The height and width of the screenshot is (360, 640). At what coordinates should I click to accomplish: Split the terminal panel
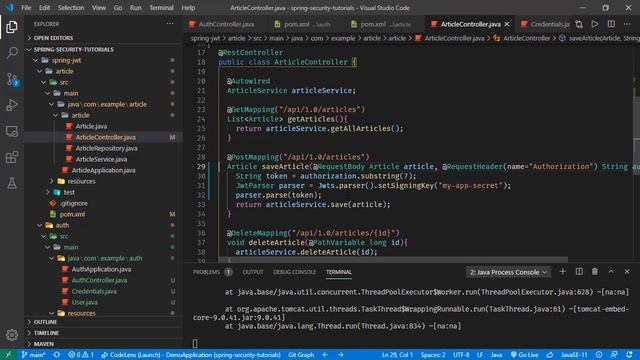579,272
